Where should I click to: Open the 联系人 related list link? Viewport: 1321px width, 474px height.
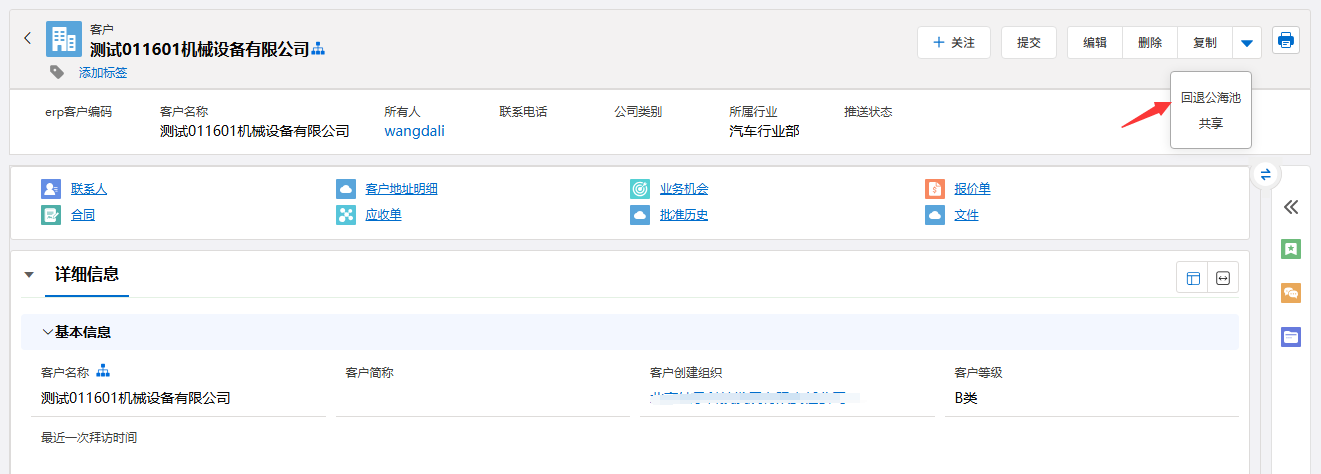[x=89, y=189]
